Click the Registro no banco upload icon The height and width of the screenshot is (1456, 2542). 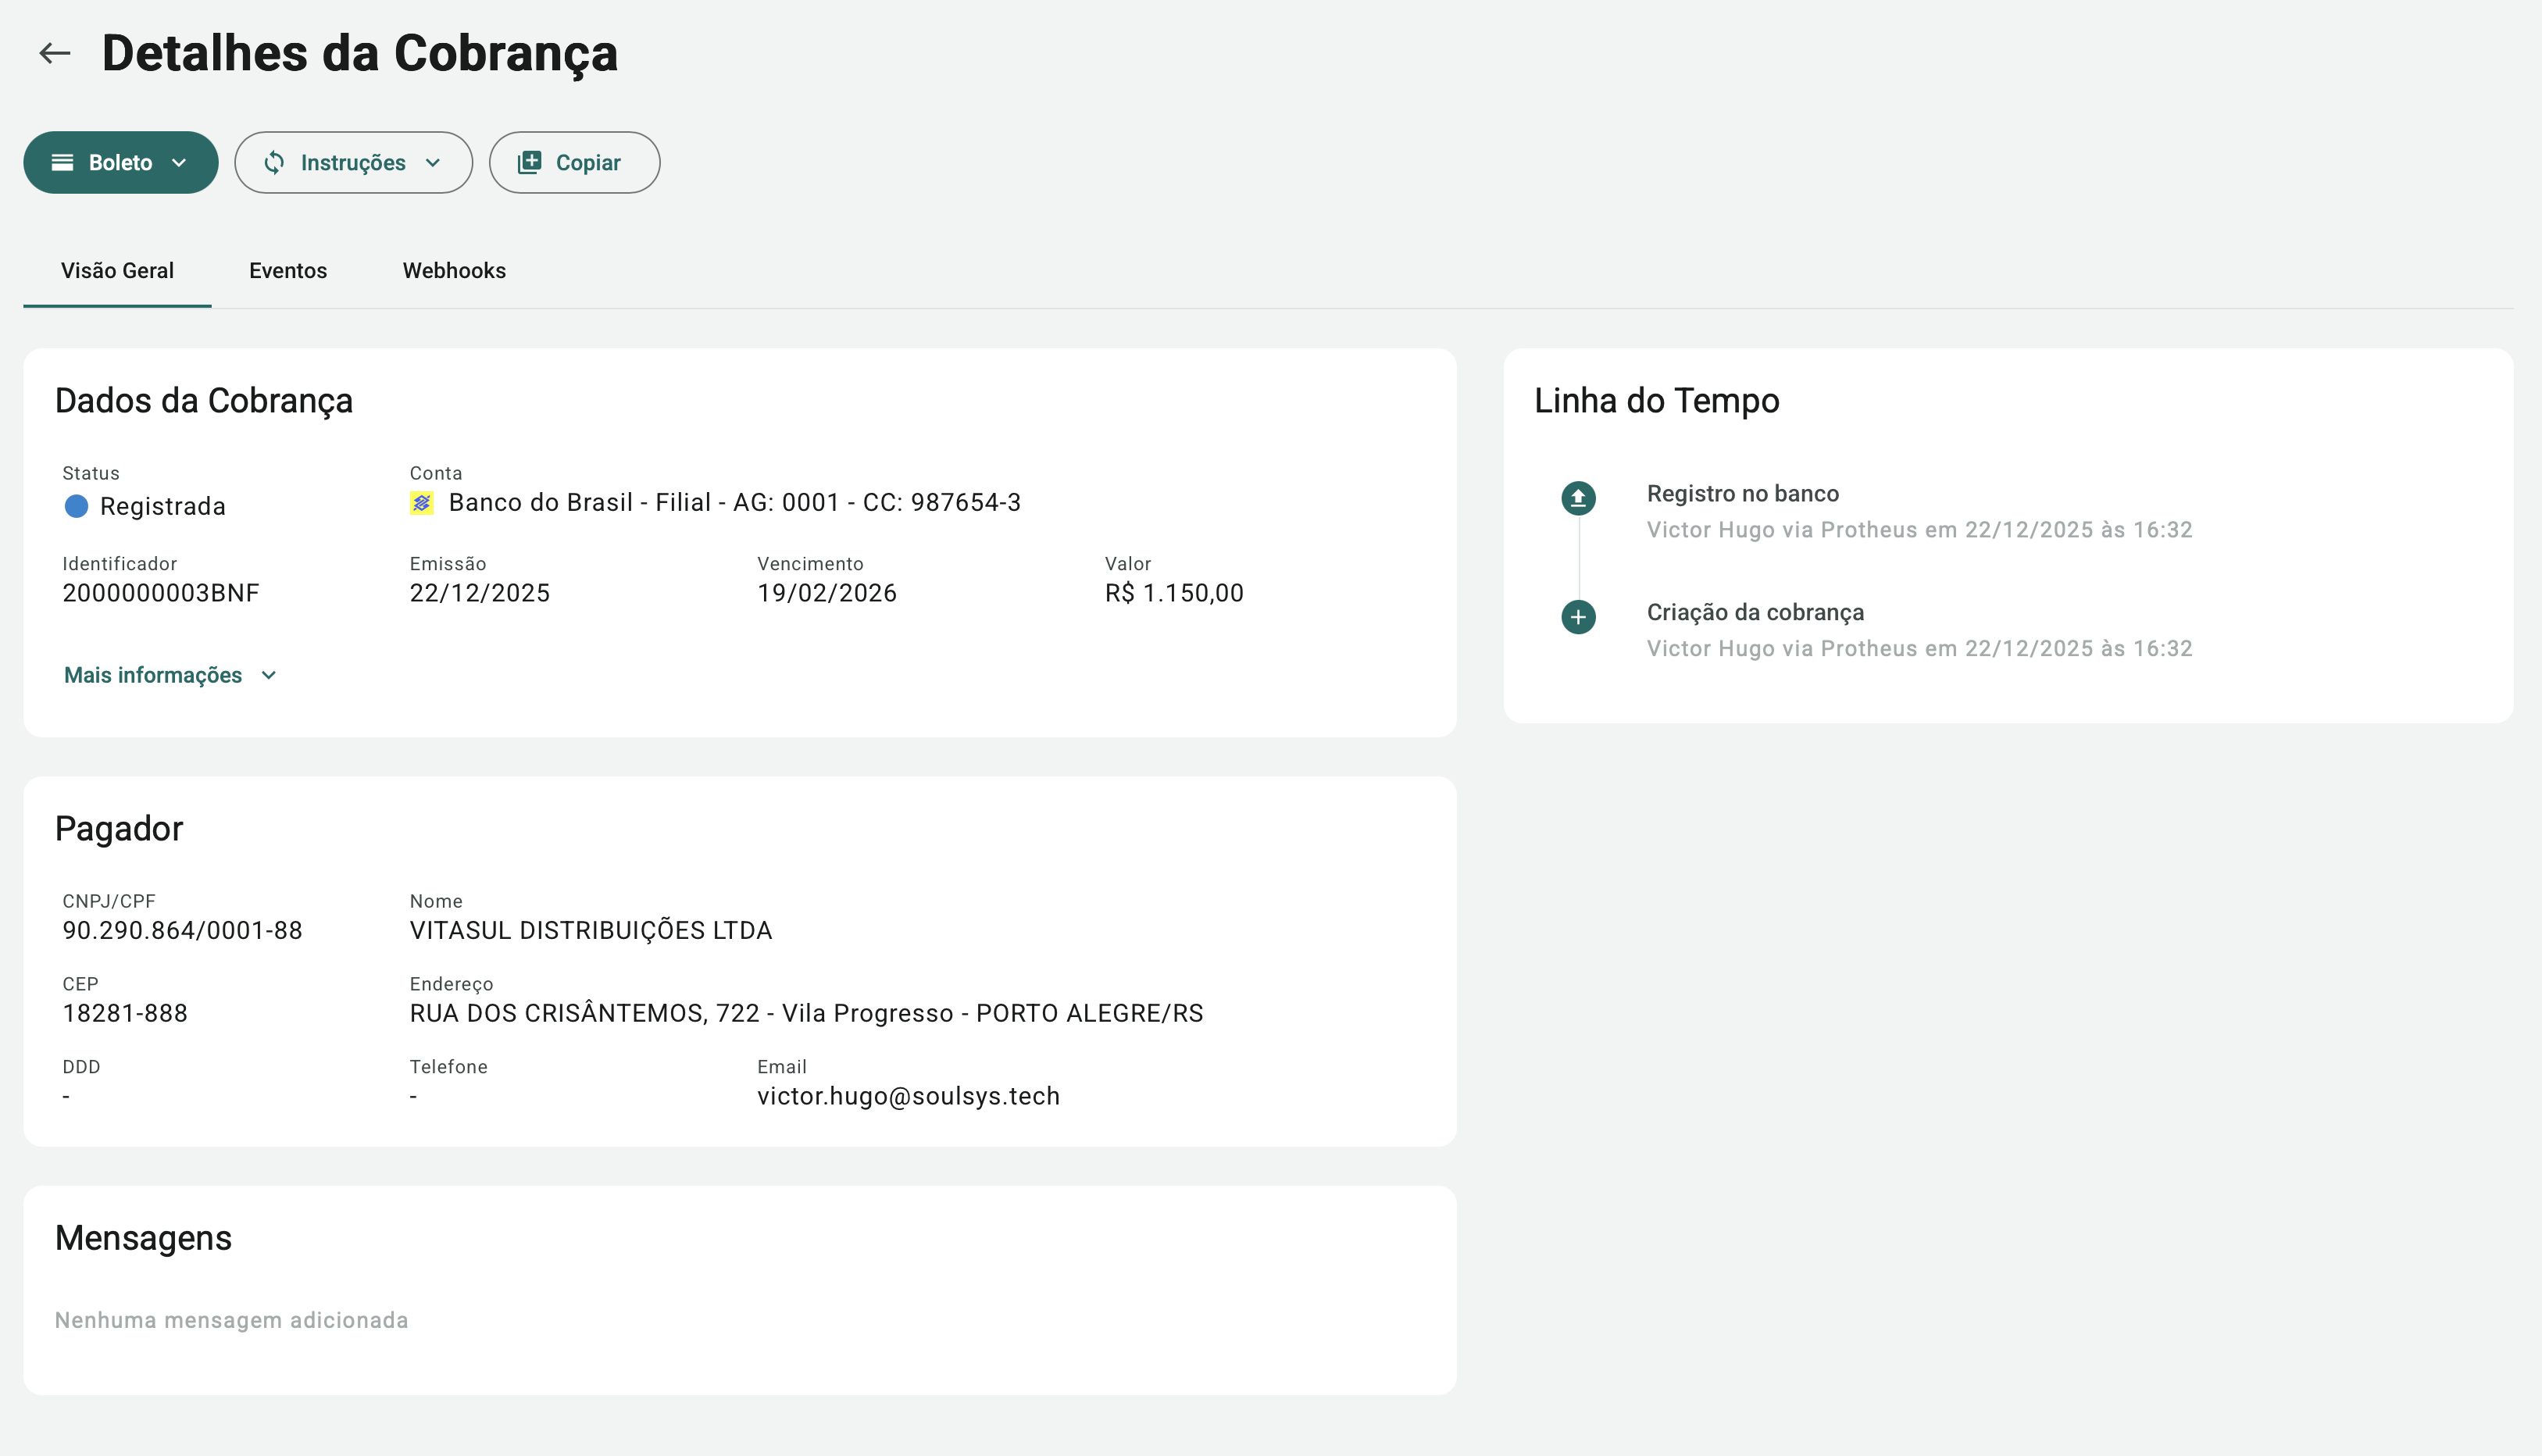[x=1578, y=498]
